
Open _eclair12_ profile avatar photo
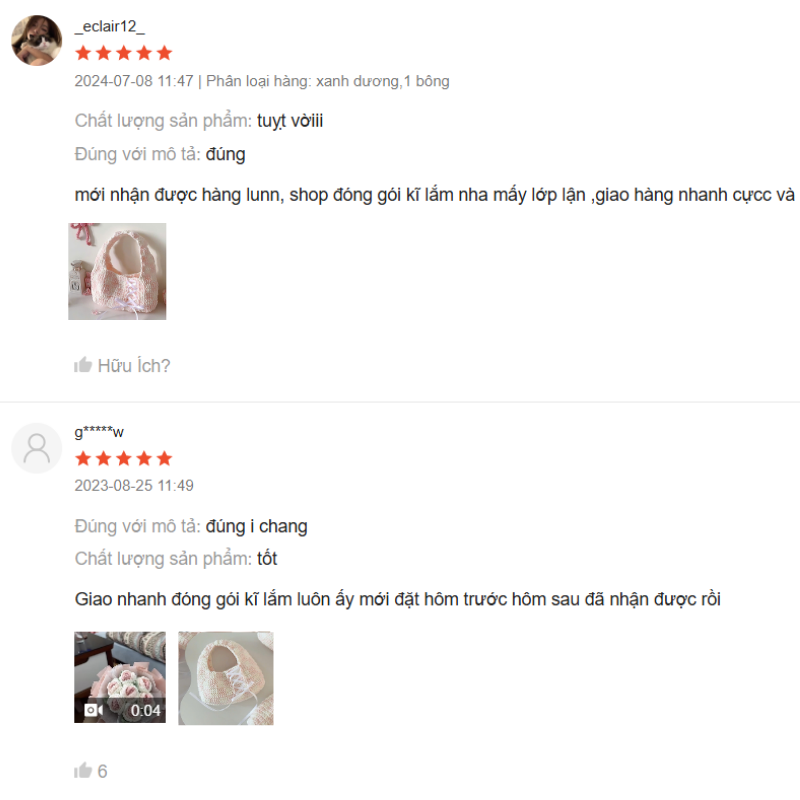click(x=37, y=40)
